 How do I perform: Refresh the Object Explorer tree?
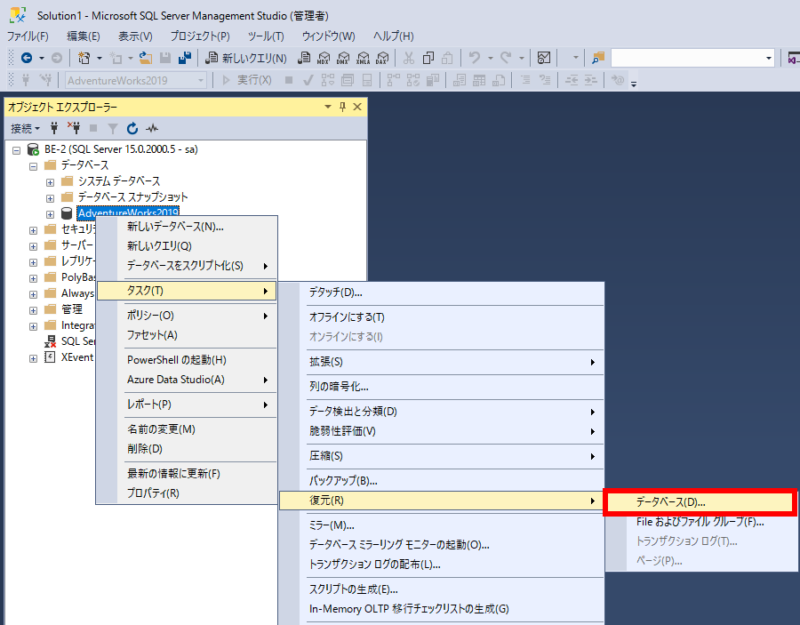click(133, 127)
